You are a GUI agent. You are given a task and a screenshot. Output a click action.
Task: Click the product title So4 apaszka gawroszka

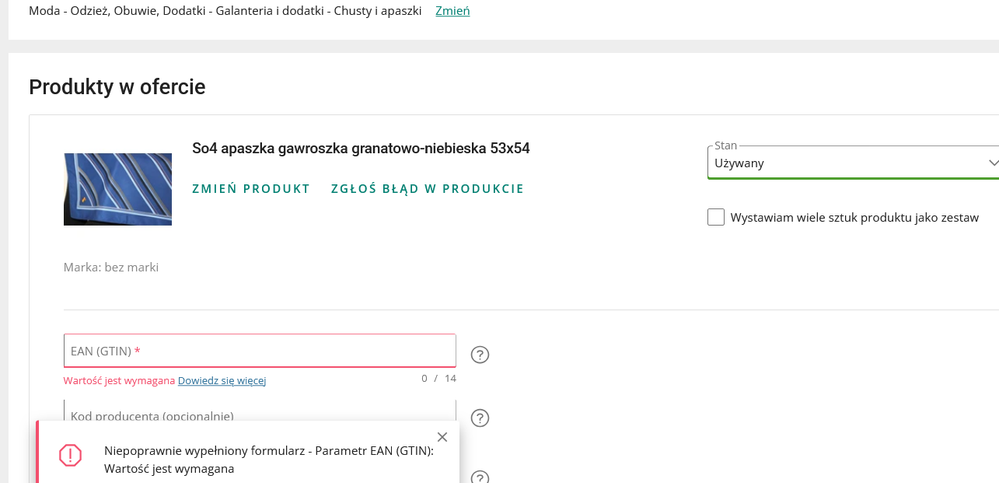point(361,149)
